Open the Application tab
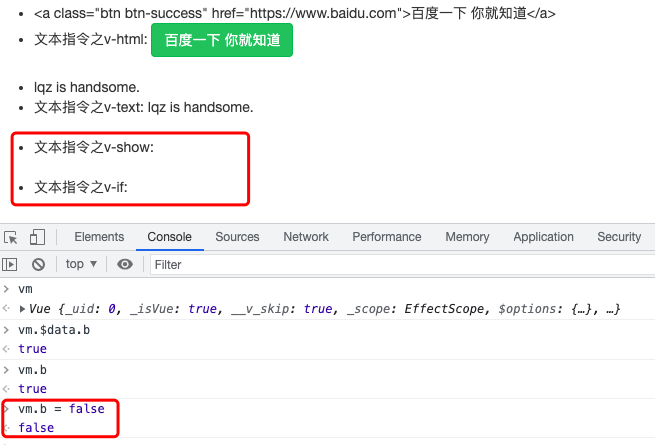The width and height of the screenshot is (655, 445). click(543, 237)
